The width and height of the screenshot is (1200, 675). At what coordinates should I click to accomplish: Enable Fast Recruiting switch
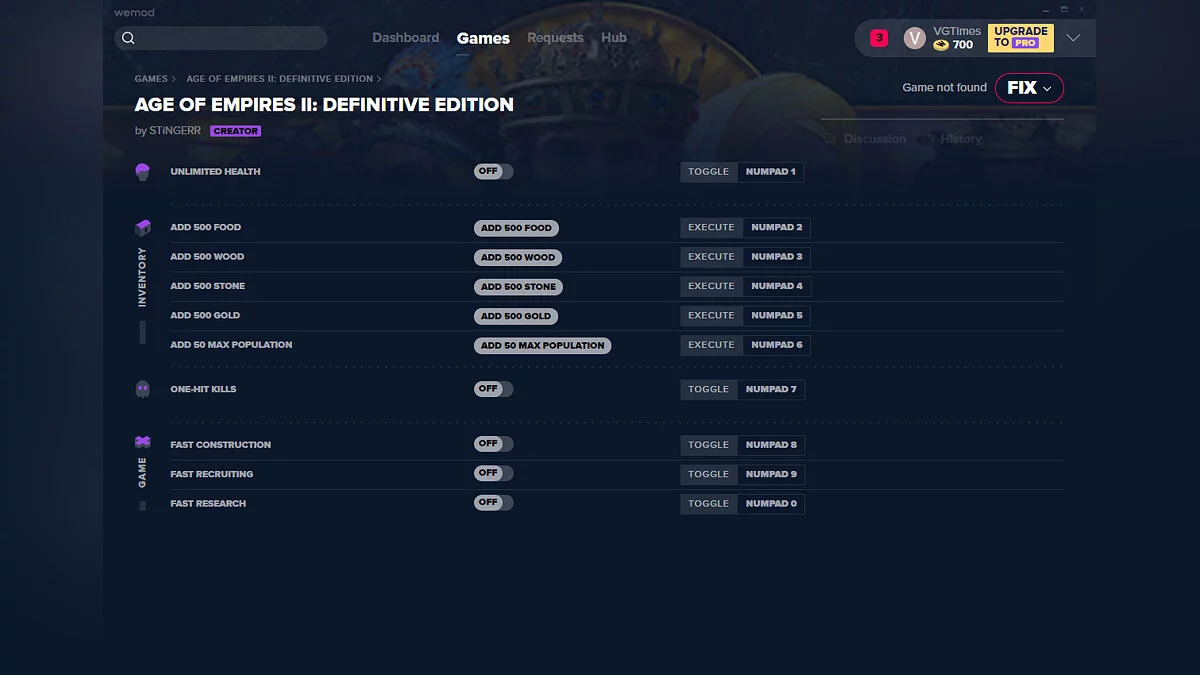point(493,473)
